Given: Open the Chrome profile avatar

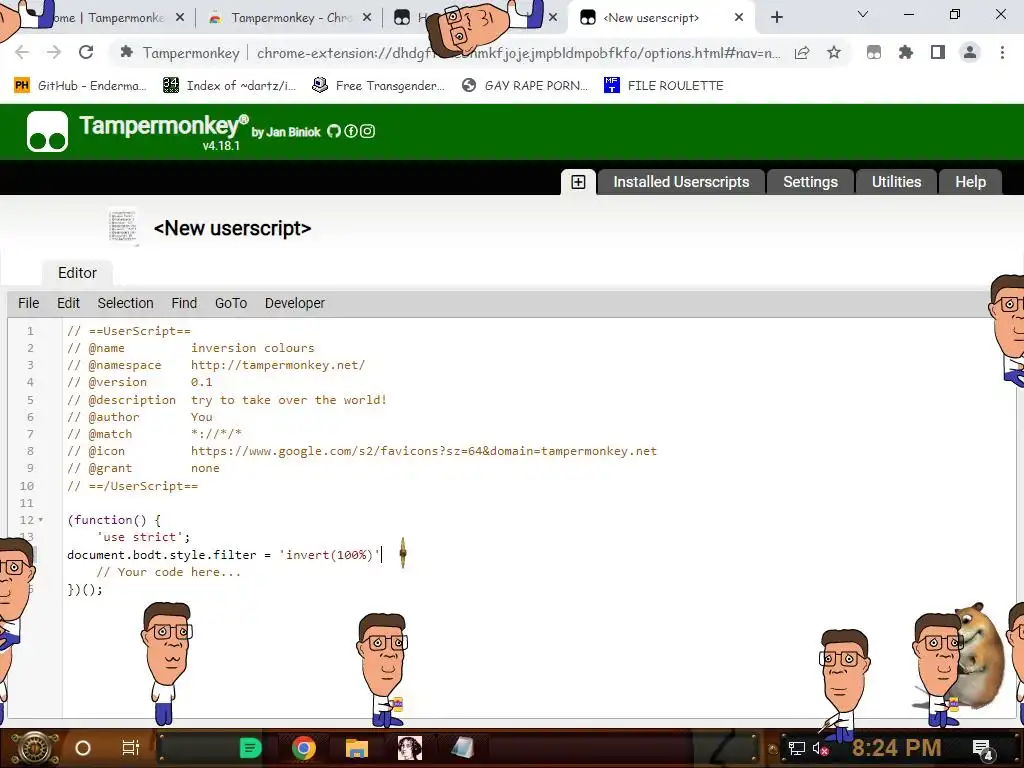Looking at the screenshot, I should (970, 52).
